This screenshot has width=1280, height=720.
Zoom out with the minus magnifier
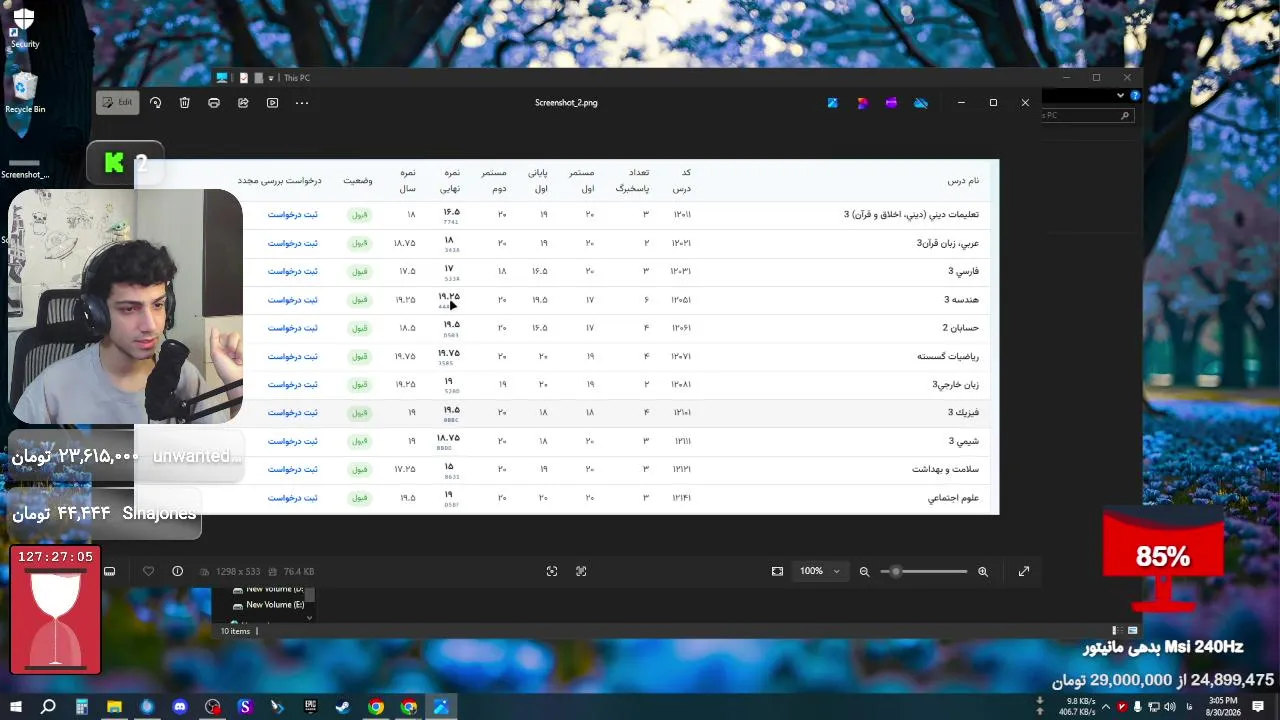(x=865, y=571)
